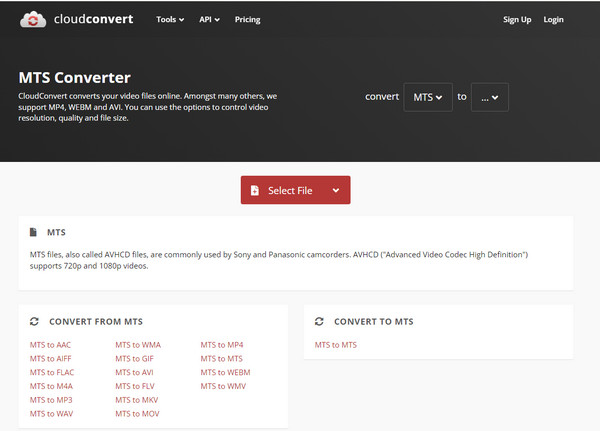The width and height of the screenshot is (600, 431).
Task: Click the refresh icon beside Convert To MTS
Action: (319, 322)
